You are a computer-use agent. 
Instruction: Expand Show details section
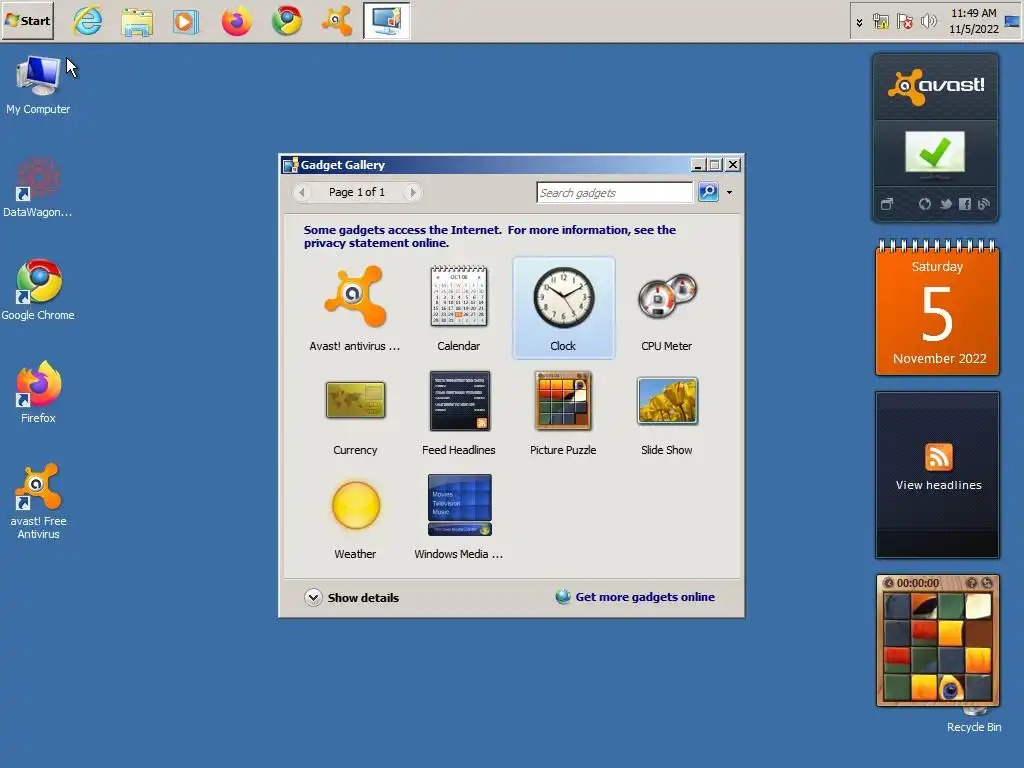351,598
